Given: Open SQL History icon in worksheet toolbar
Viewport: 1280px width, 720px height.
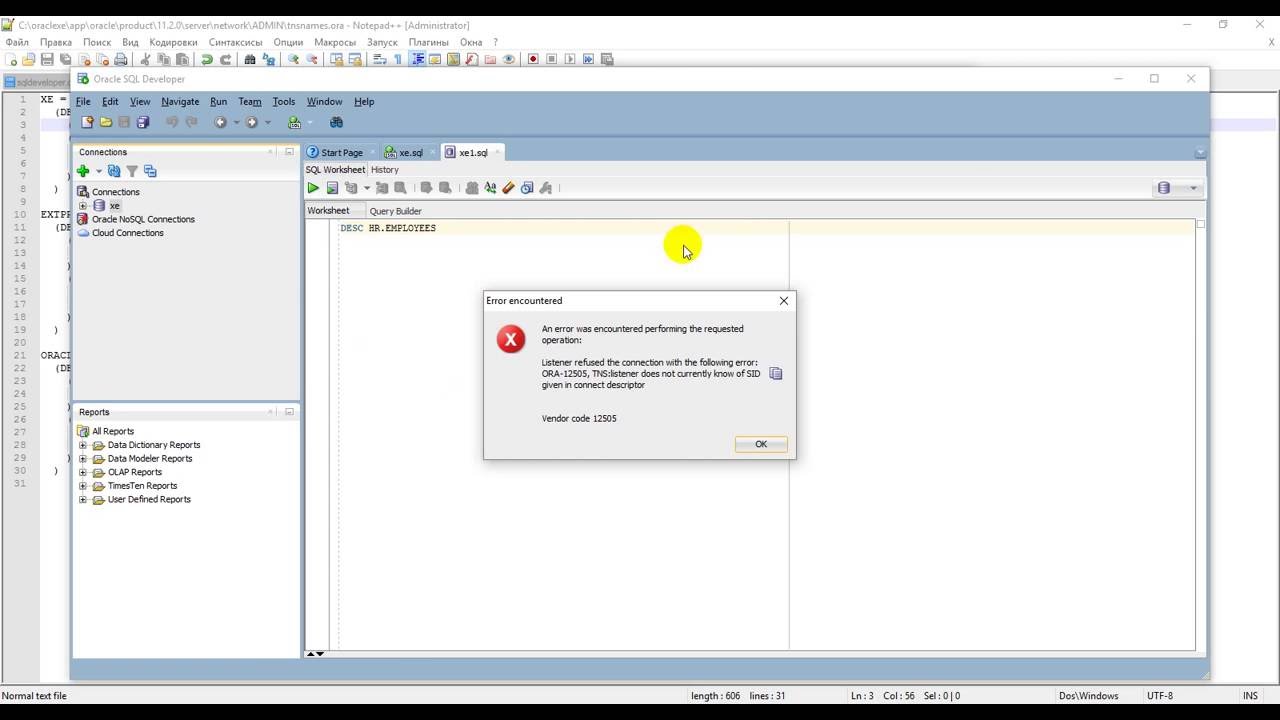Looking at the screenshot, I should pos(527,188).
